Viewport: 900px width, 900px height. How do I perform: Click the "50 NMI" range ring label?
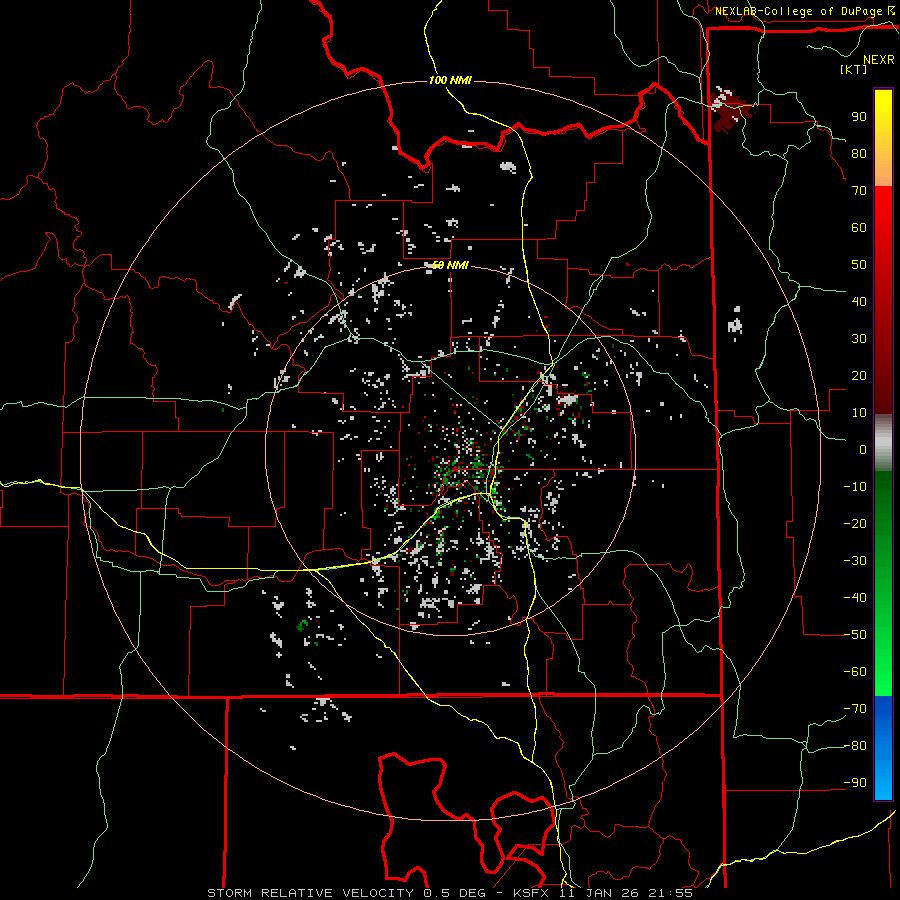450,265
